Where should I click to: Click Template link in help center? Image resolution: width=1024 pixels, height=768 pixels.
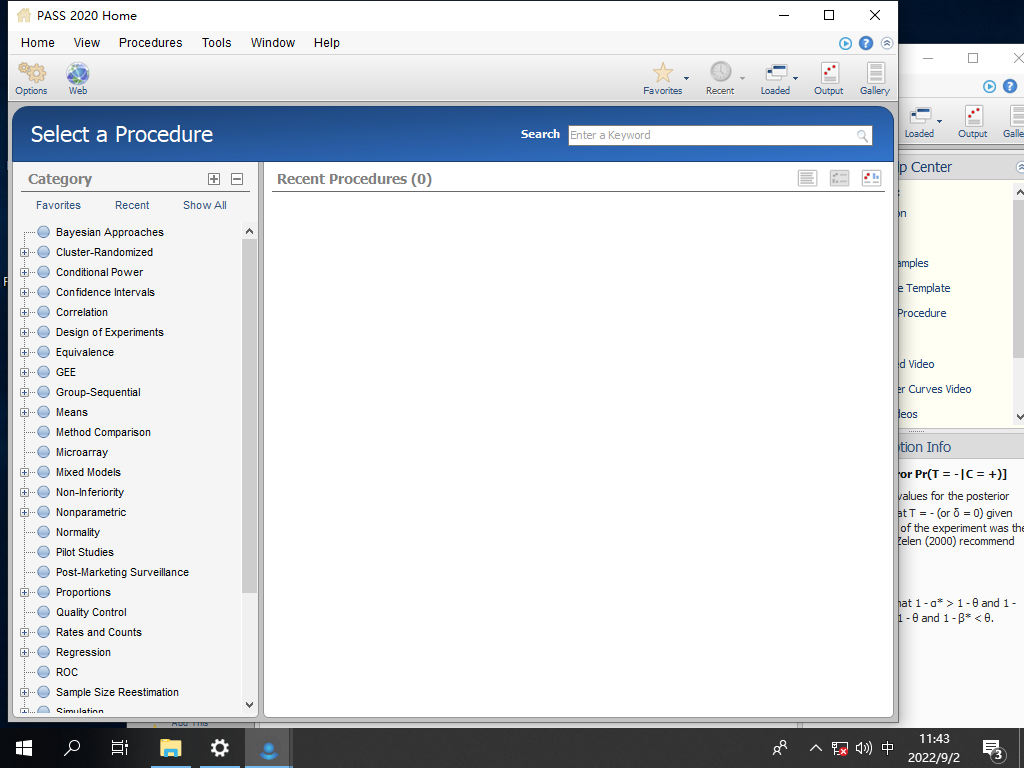coord(925,288)
